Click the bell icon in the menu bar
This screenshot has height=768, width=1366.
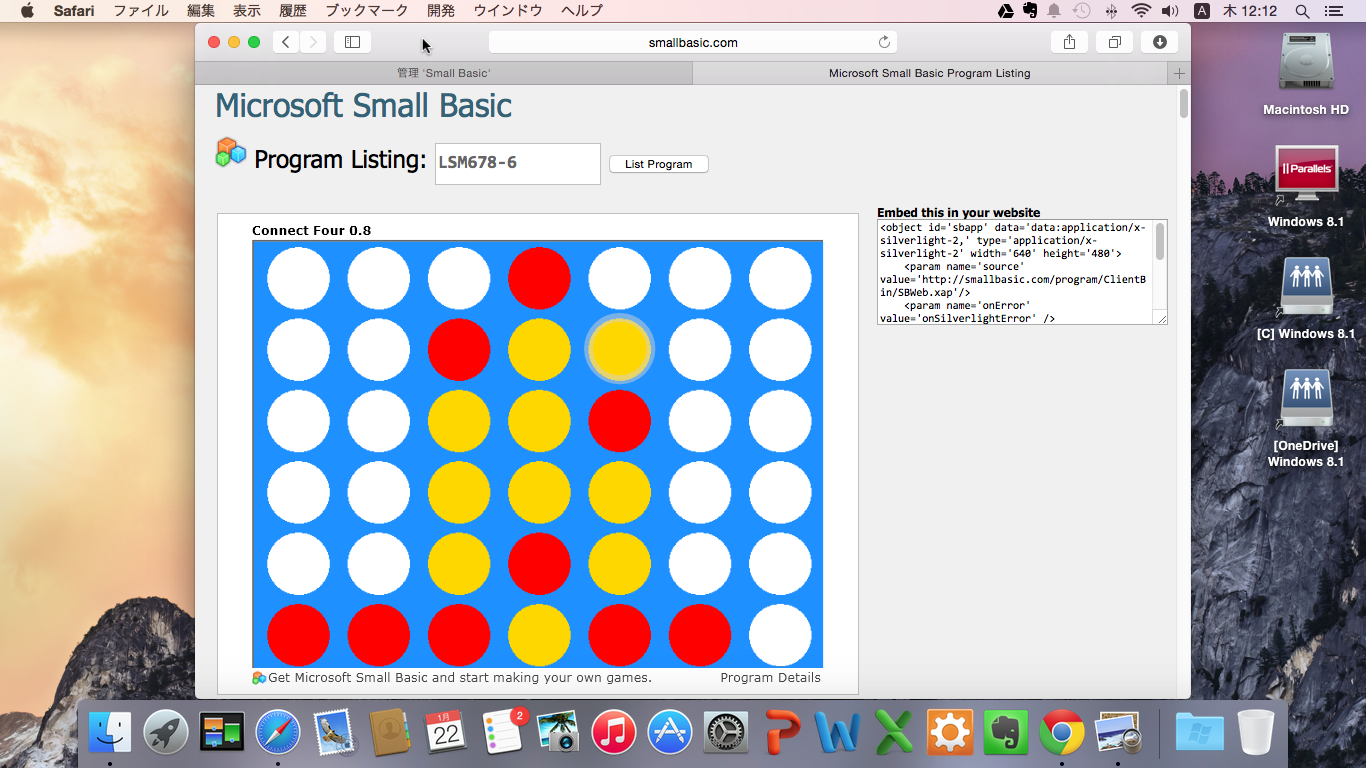1054,11
